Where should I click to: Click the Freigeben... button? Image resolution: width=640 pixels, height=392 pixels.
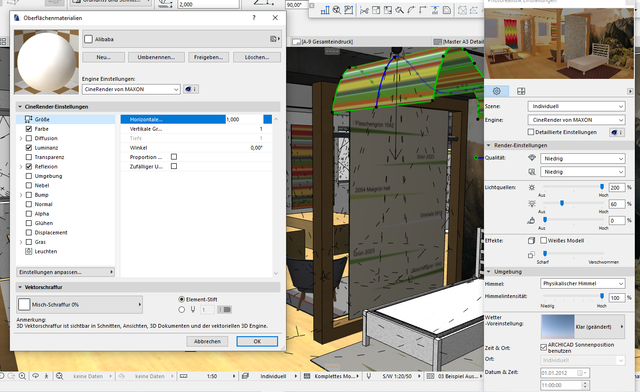[x=208, y=57]
